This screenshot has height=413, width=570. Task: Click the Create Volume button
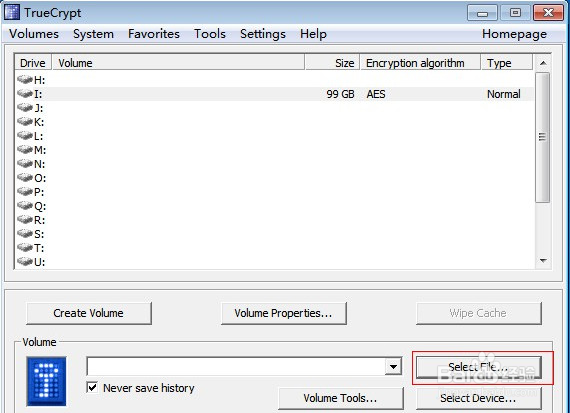(x=89, y=313)
